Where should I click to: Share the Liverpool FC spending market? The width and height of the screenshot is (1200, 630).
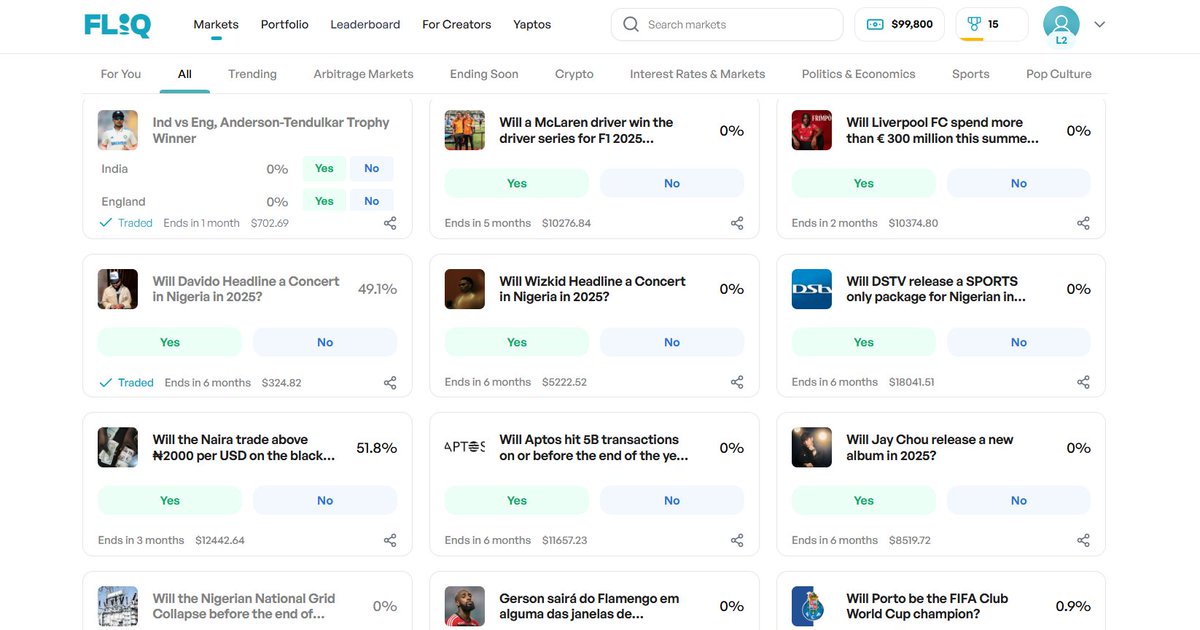pos(1083,223)
